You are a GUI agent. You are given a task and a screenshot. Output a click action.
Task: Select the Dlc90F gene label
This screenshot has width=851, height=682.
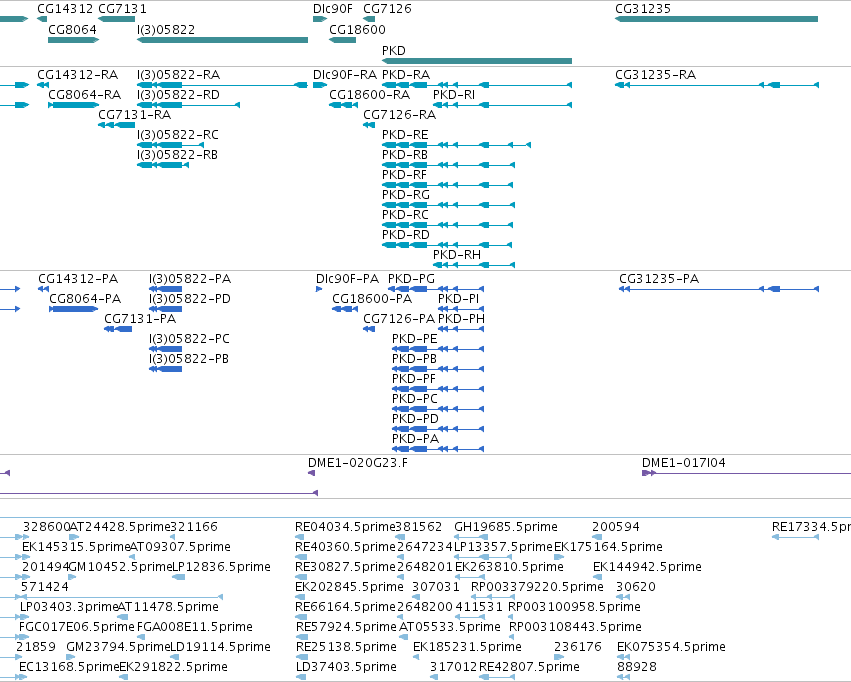[x=333, y=9]
